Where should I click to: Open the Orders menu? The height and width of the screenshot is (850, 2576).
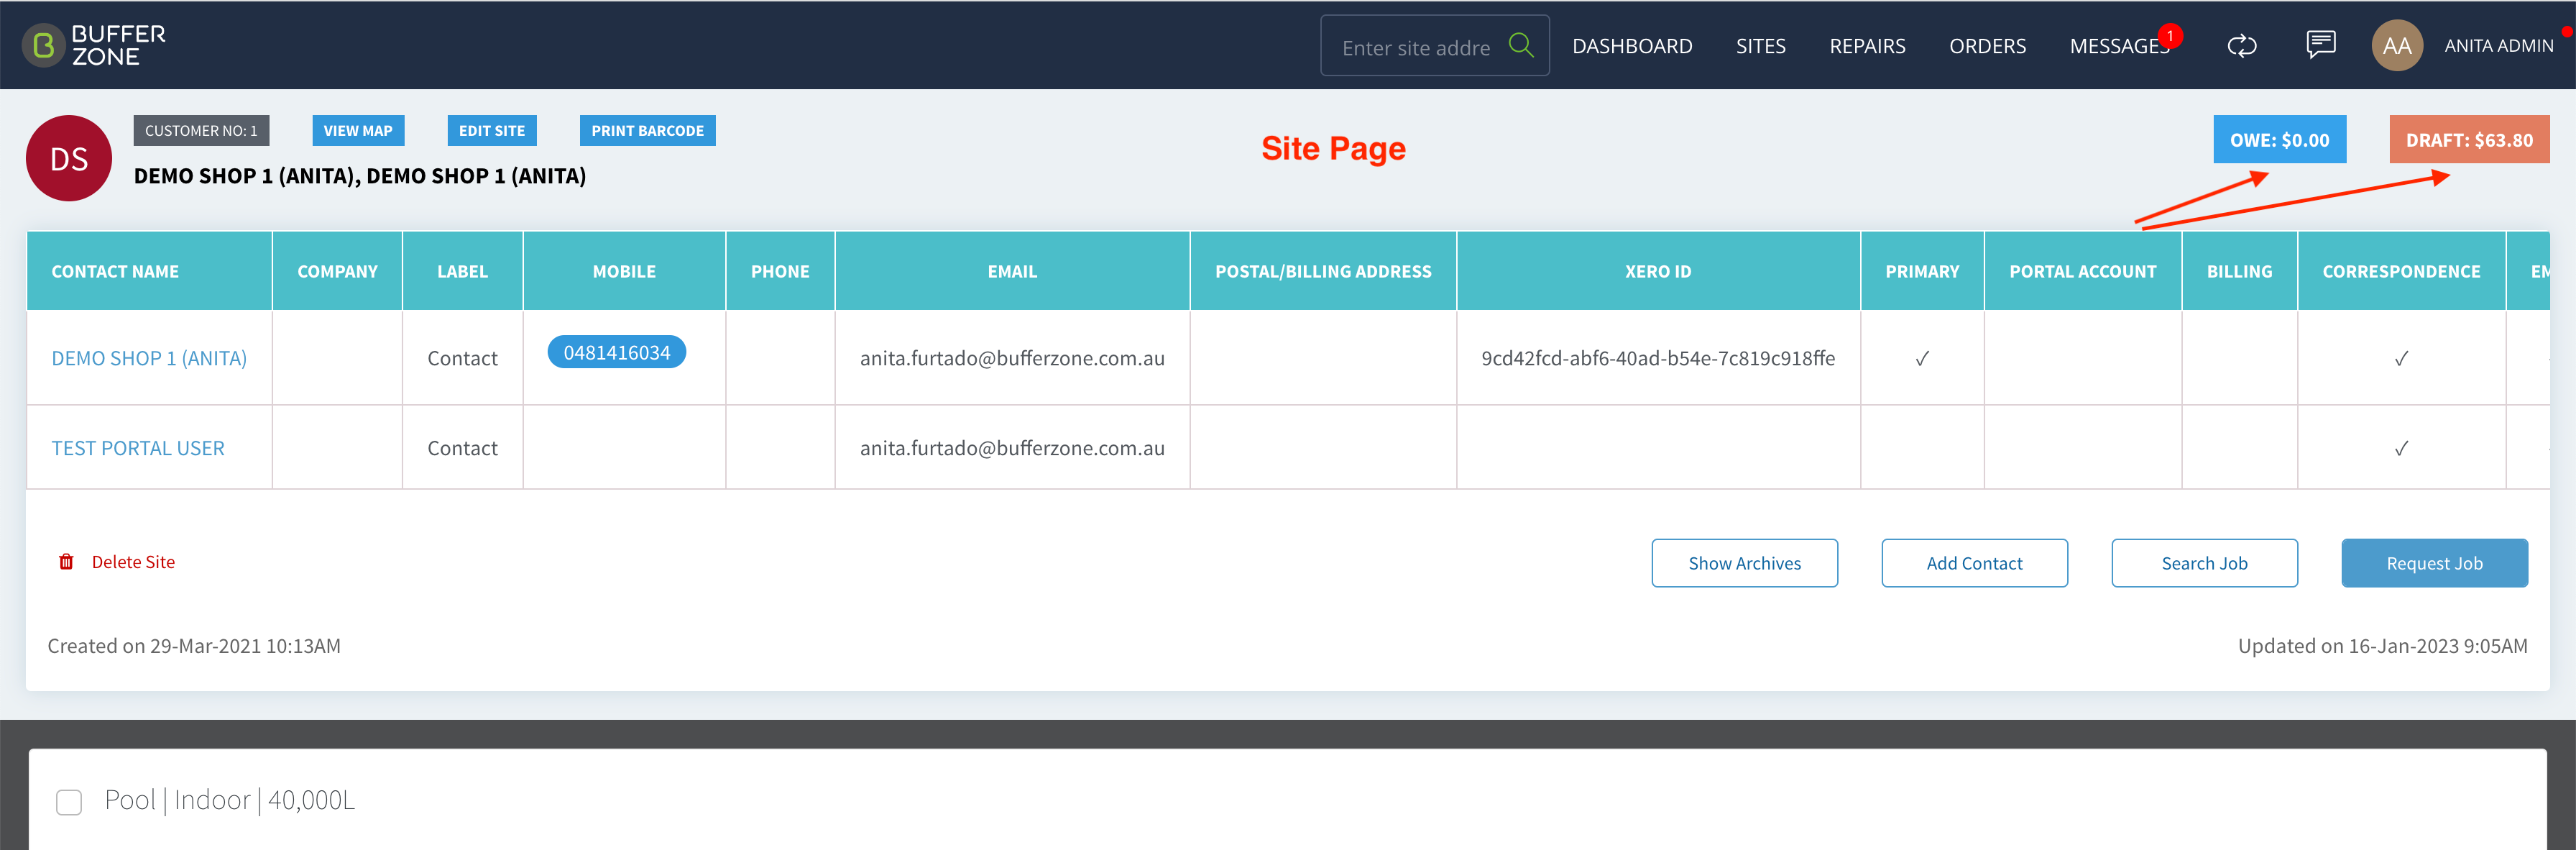[x=1987, y=46]
